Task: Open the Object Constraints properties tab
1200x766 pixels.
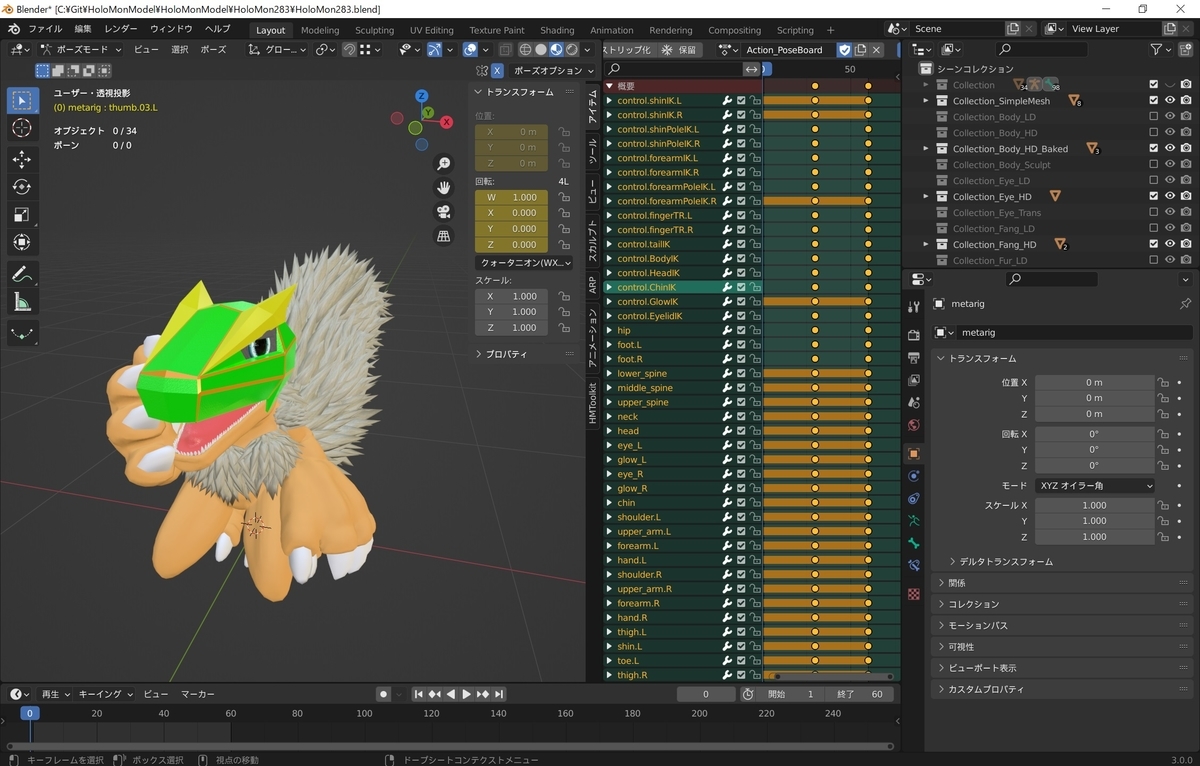Action: click(914, 499)
